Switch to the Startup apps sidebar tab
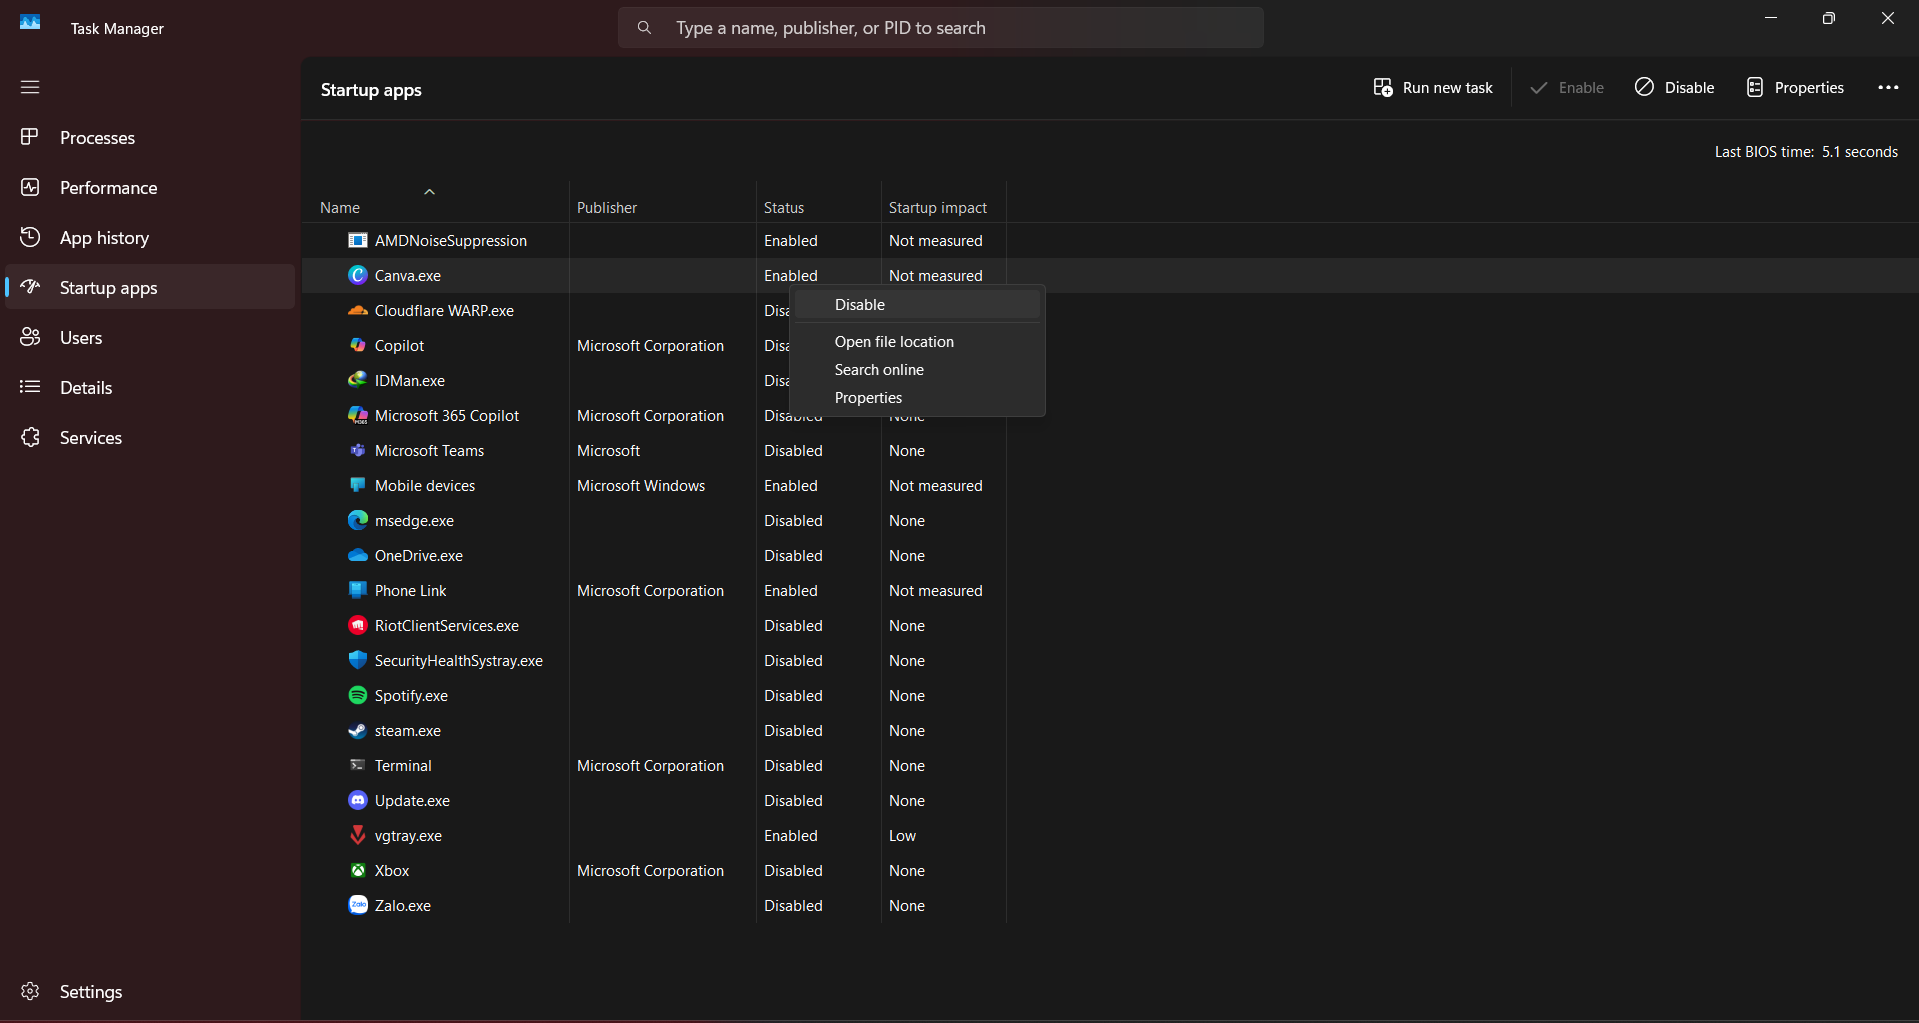Image resolution: width=1919 pixels, height=1023 pixels. (x=150, y=287)
